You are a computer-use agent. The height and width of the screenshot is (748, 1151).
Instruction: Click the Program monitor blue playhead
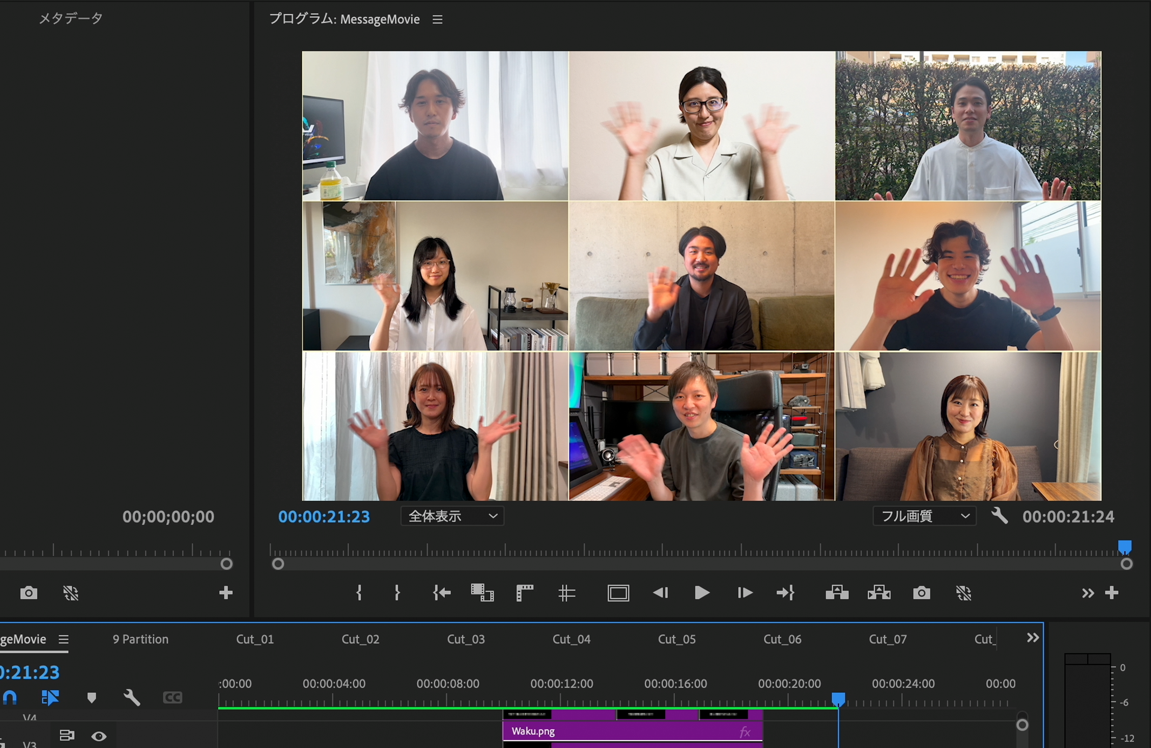tap(1125, 547)
